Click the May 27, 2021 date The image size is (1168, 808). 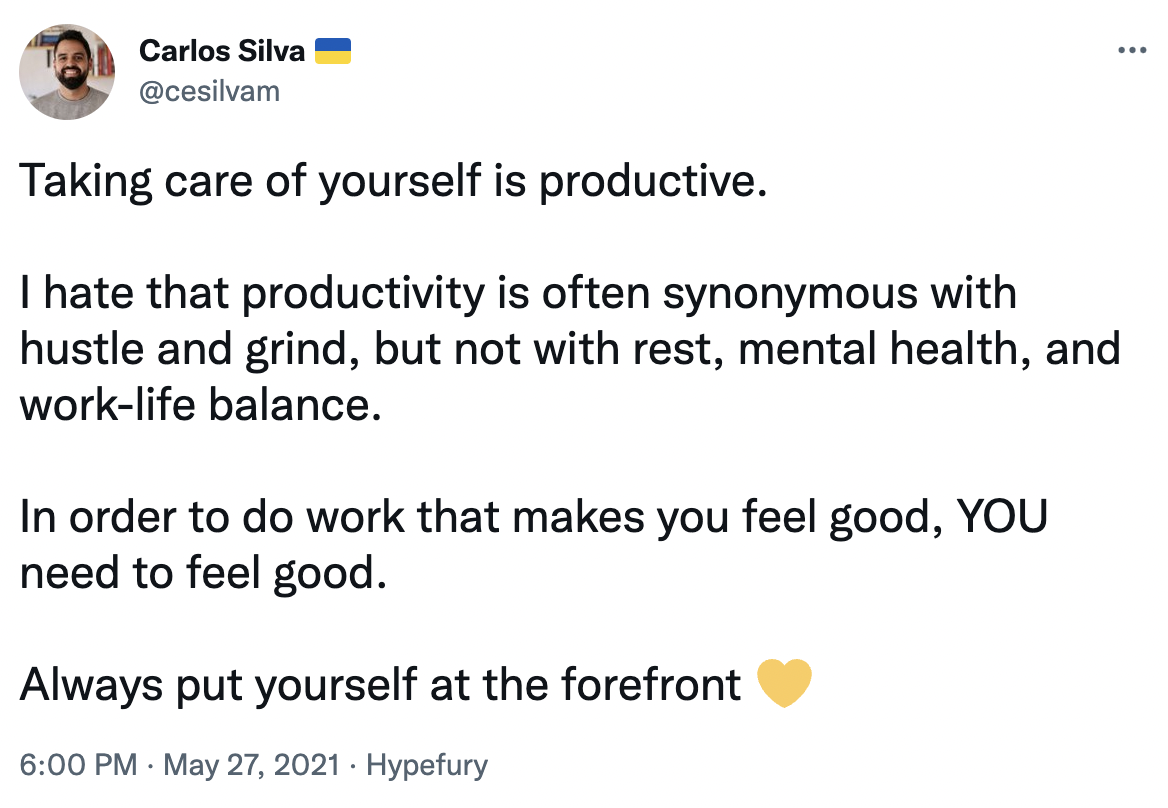click(251, 765)
